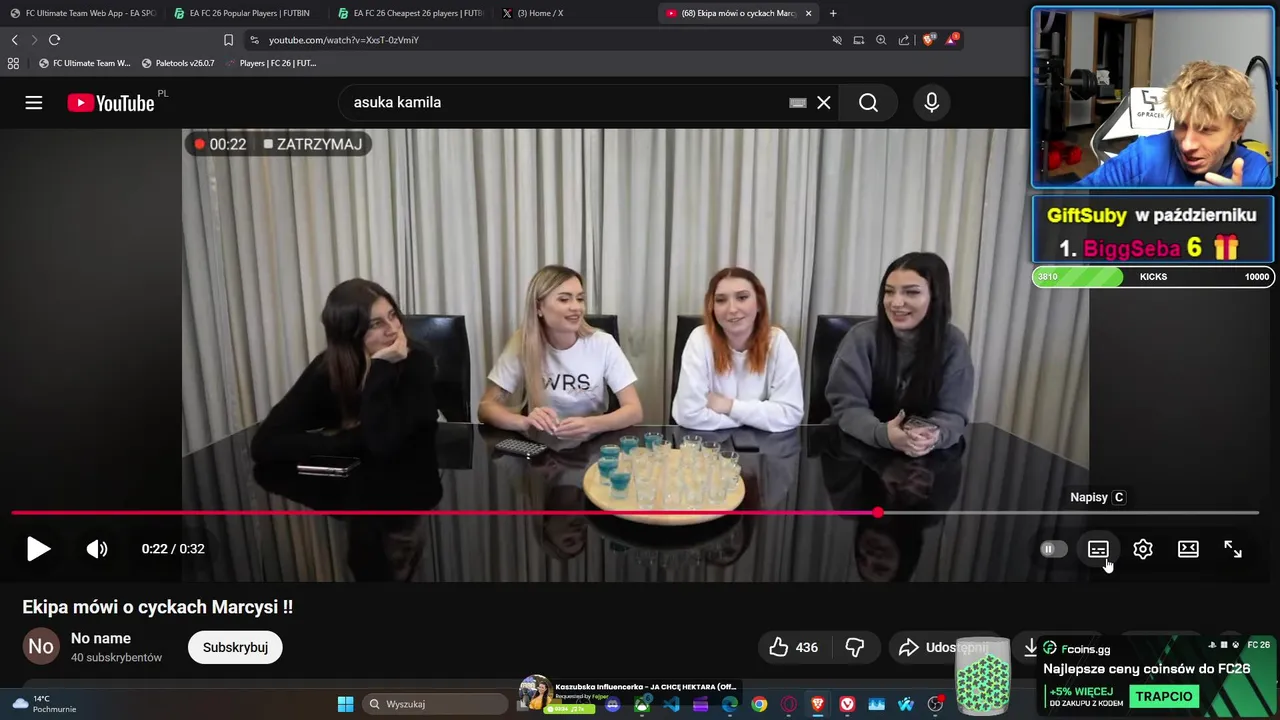Viewport: 1280px width, 720px height.
Task: Open Chrome from the taskbar
Action: tap(759, 704)
